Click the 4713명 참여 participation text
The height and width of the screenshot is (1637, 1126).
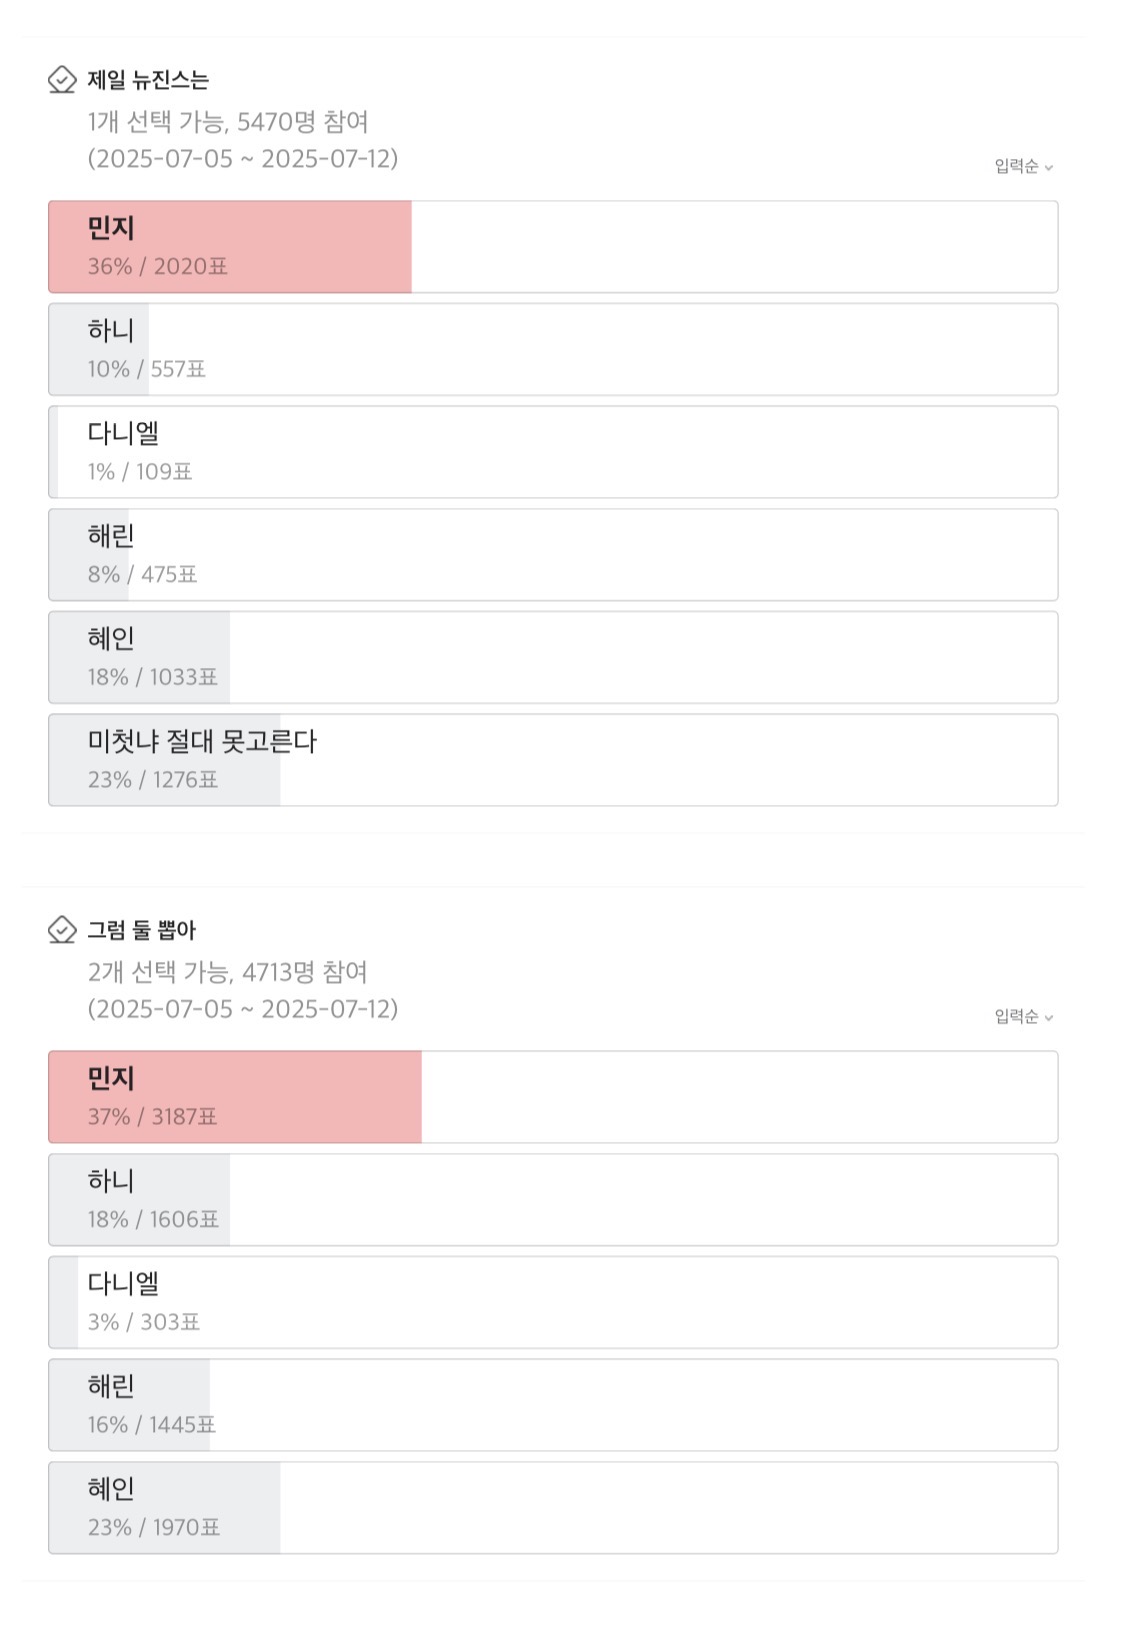[x=304, y=972]
